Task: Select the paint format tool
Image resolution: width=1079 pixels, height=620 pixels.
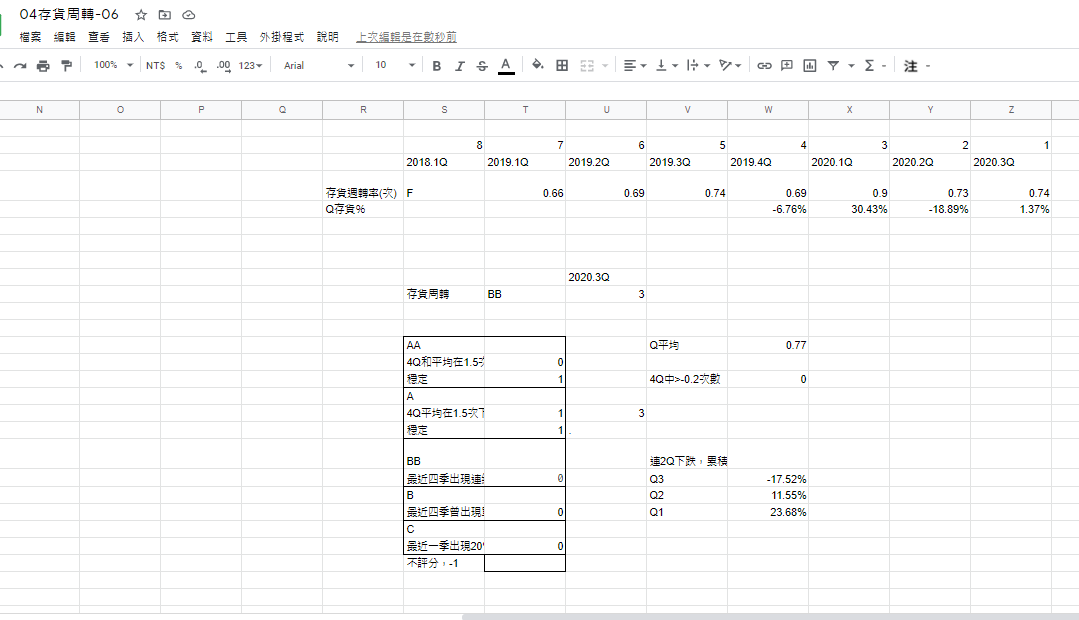Action: pyautogui.click(x=67, y=66)
